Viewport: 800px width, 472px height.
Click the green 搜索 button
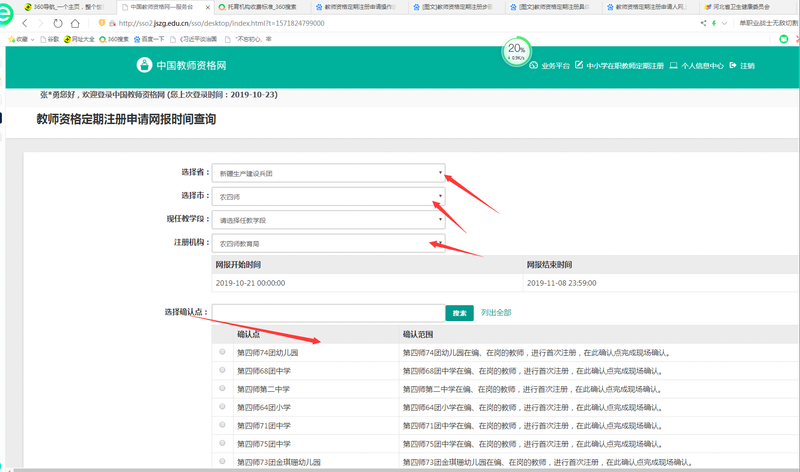(x=459, y=313)
